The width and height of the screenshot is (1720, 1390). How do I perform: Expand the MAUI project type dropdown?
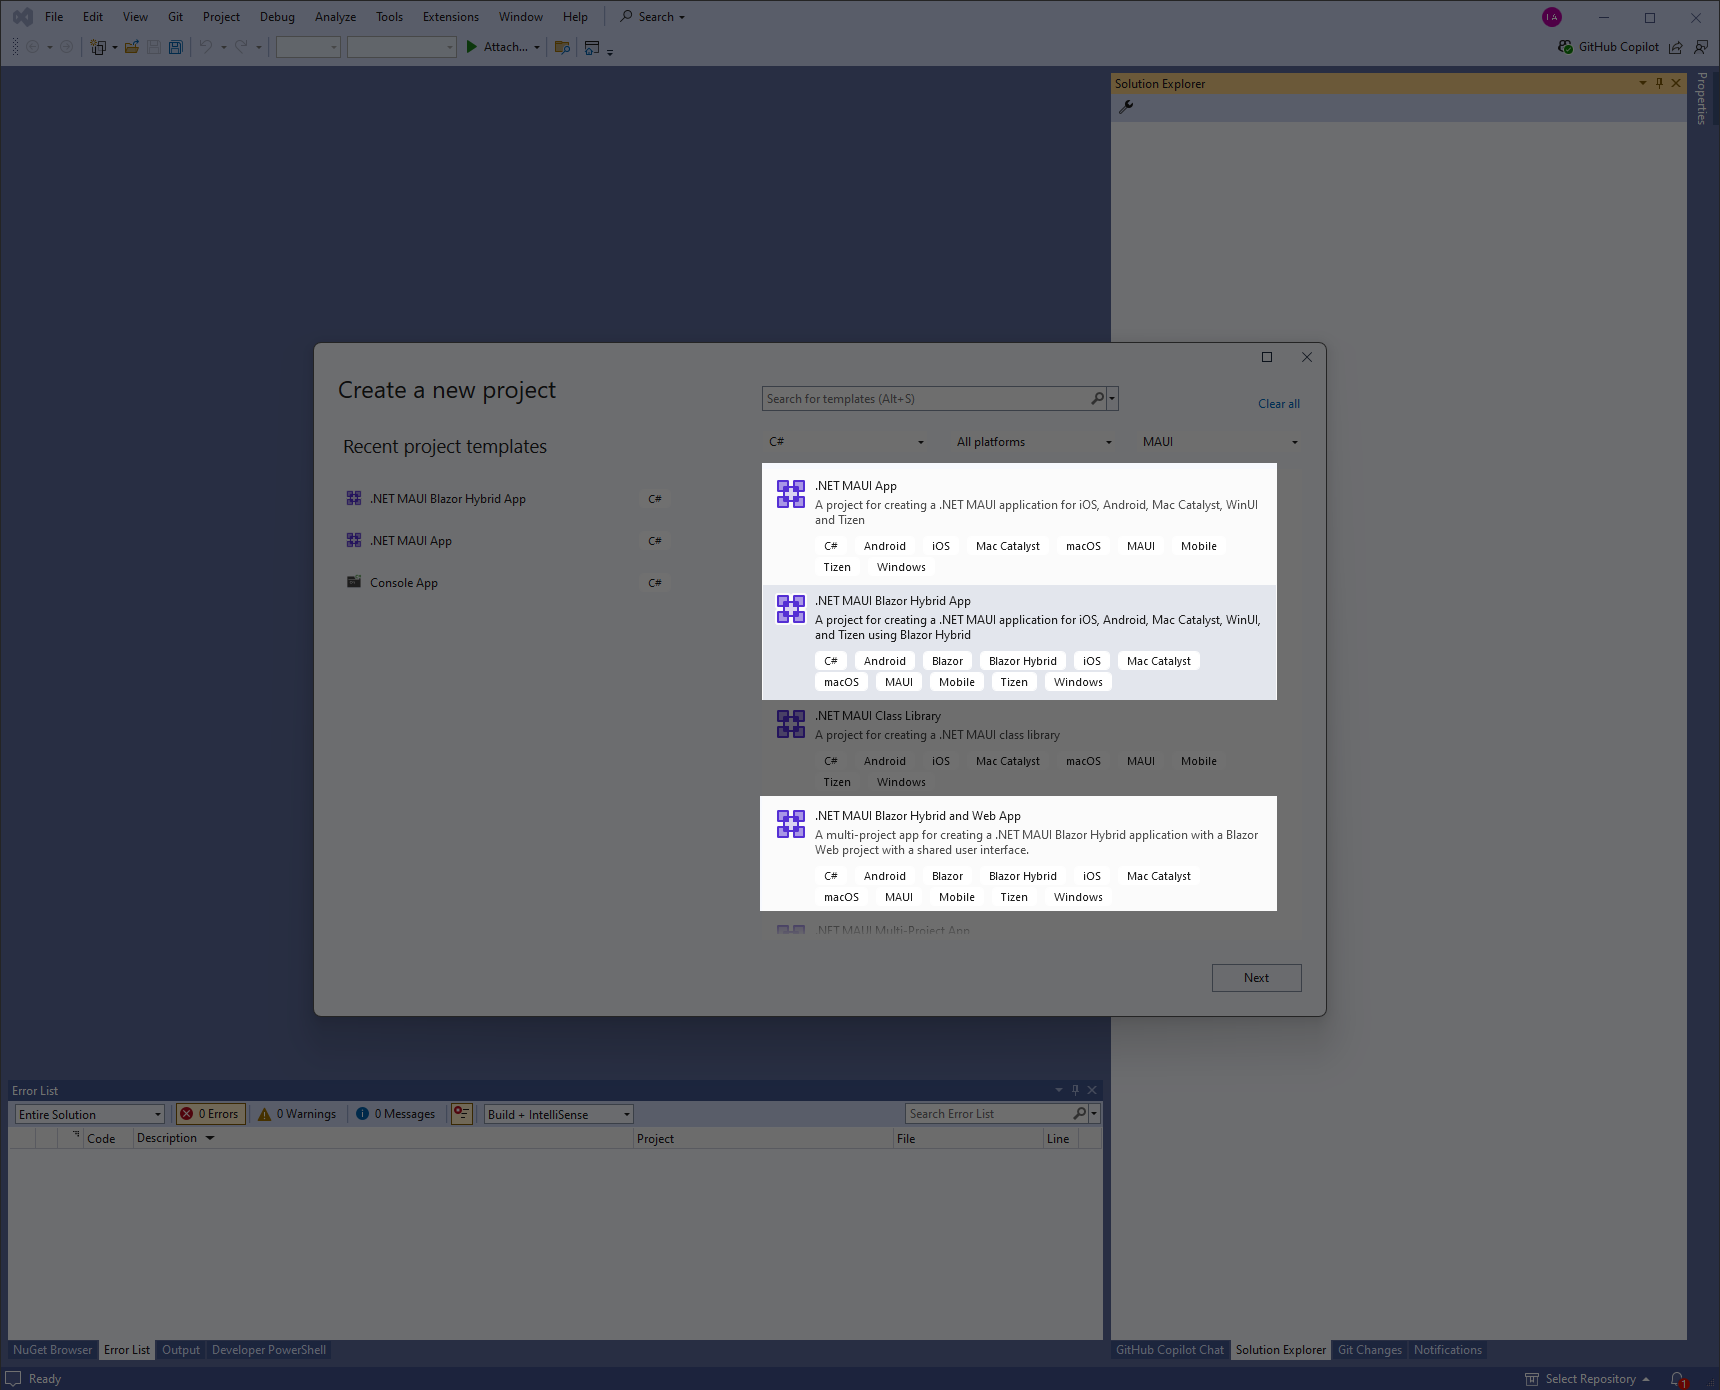point(1219,442)
